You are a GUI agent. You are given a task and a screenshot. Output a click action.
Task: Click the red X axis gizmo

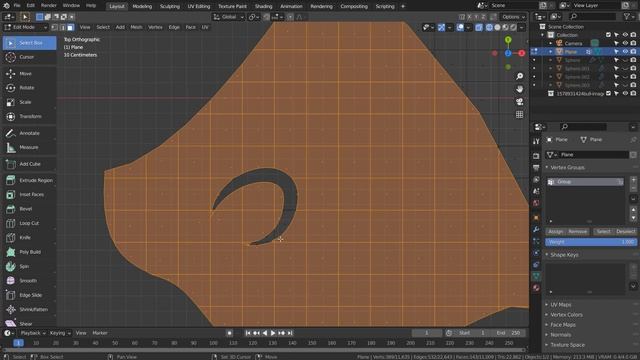coord(522,53)
